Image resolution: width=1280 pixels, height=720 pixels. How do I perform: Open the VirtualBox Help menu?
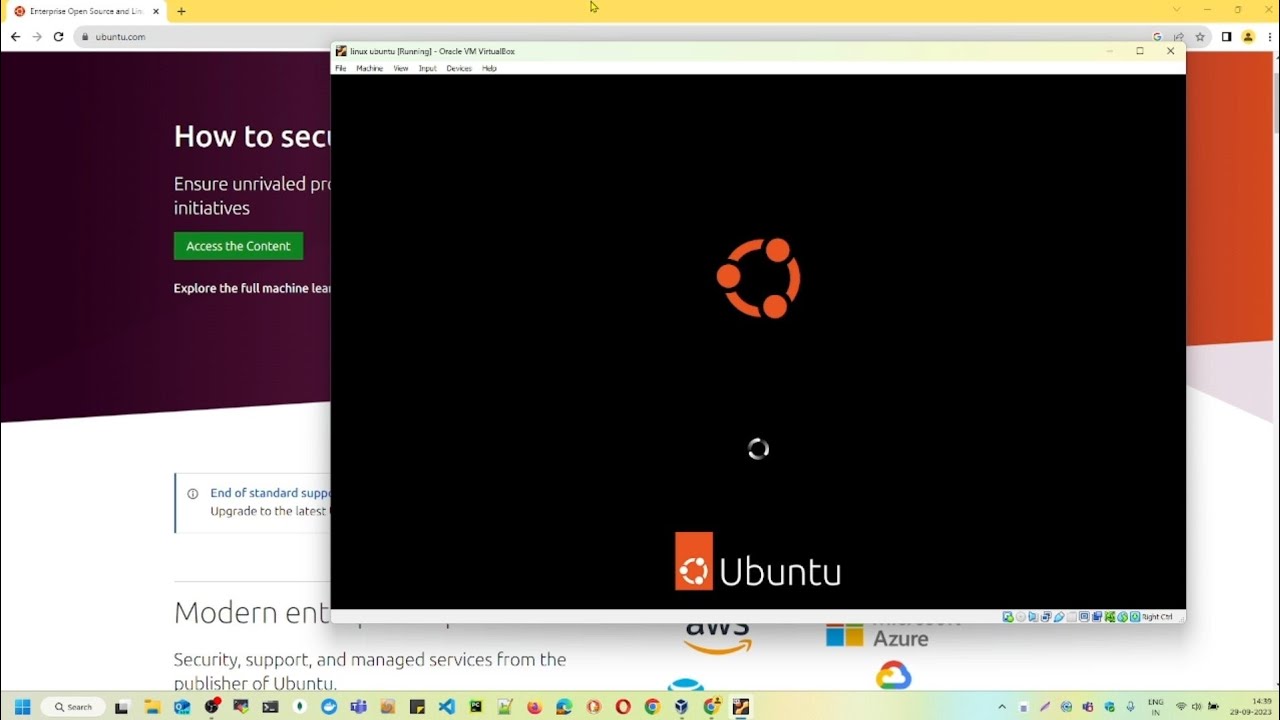click(489, 68)
